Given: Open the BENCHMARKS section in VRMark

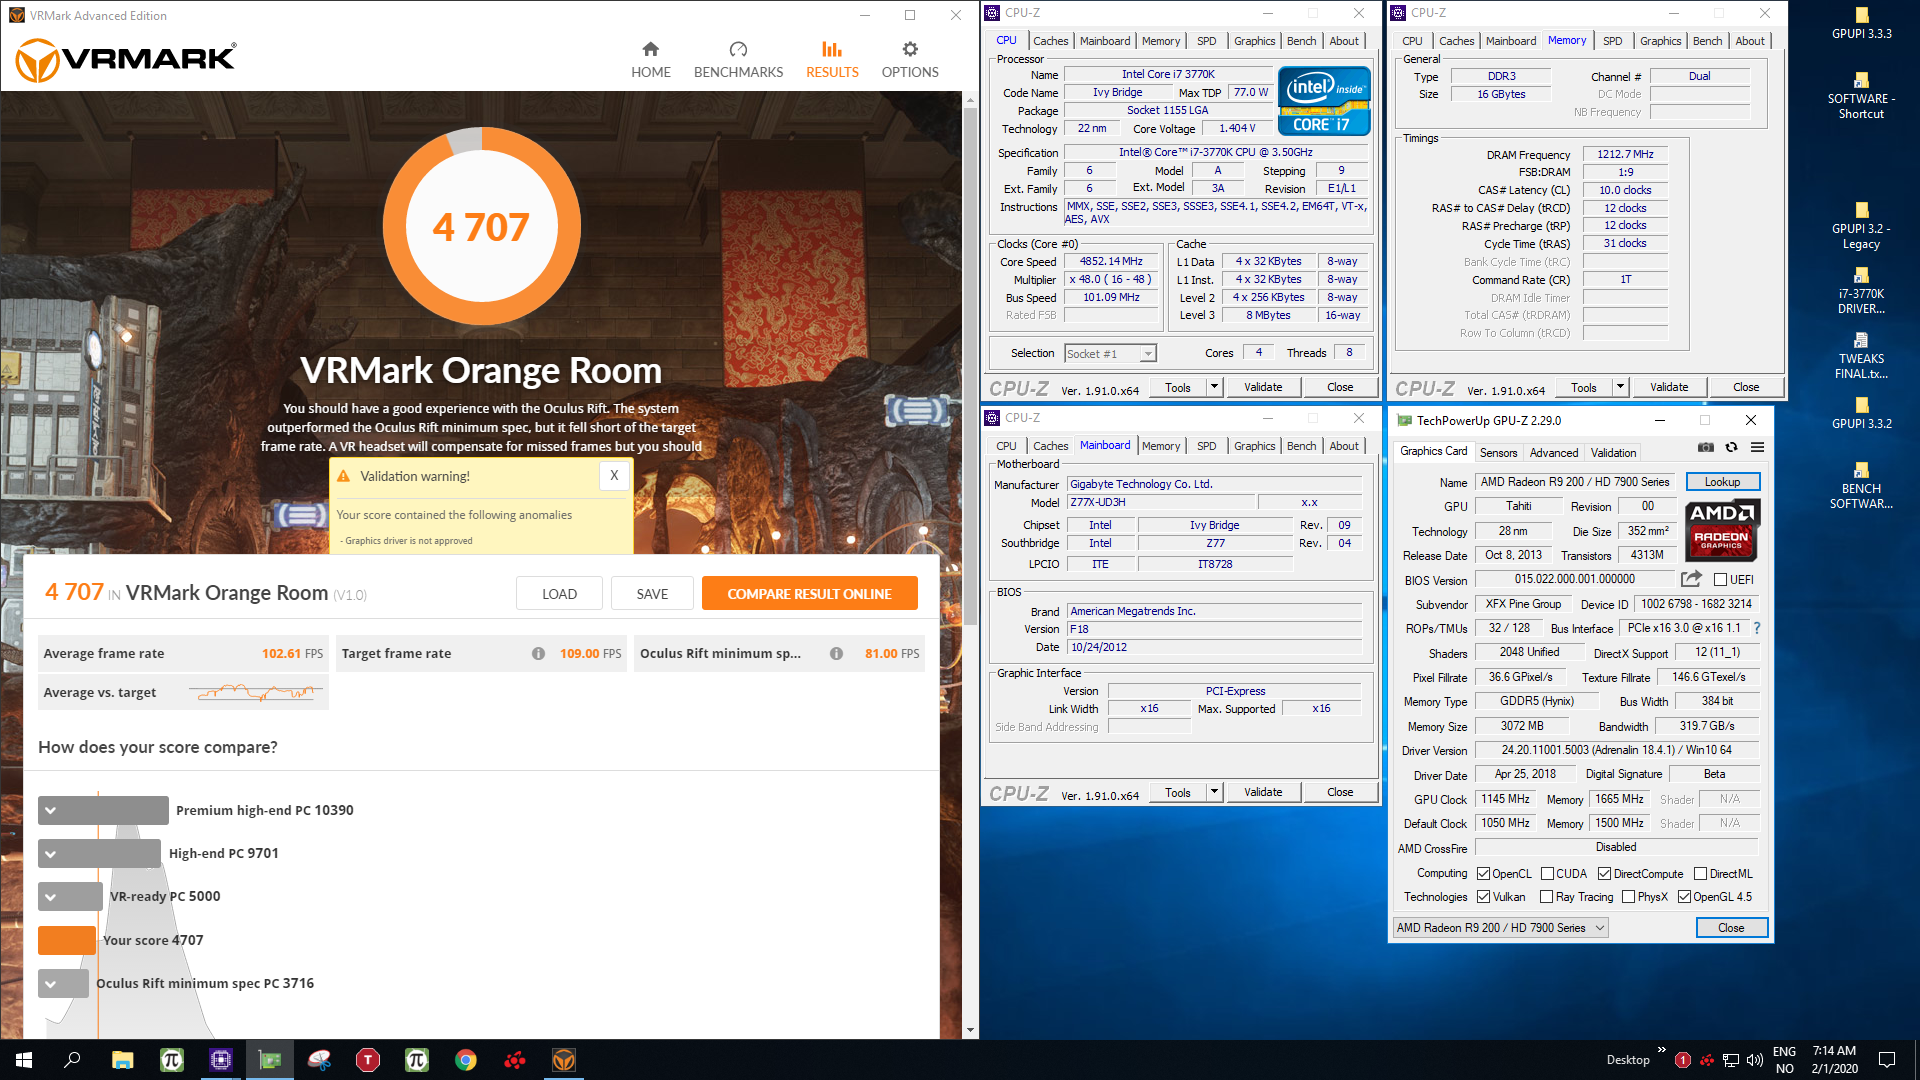Looking at the screenshot, I should (x=738, y=60).
